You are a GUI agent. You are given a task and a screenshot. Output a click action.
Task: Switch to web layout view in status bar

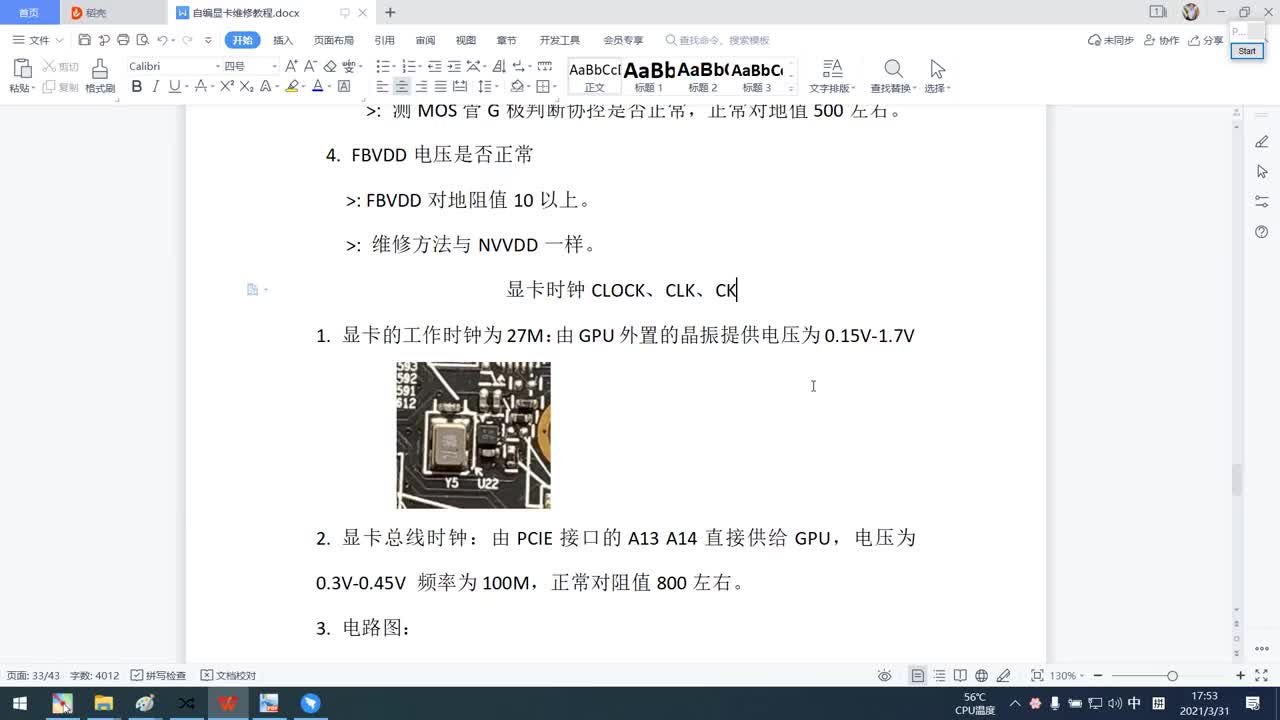(x=982, y=676)
